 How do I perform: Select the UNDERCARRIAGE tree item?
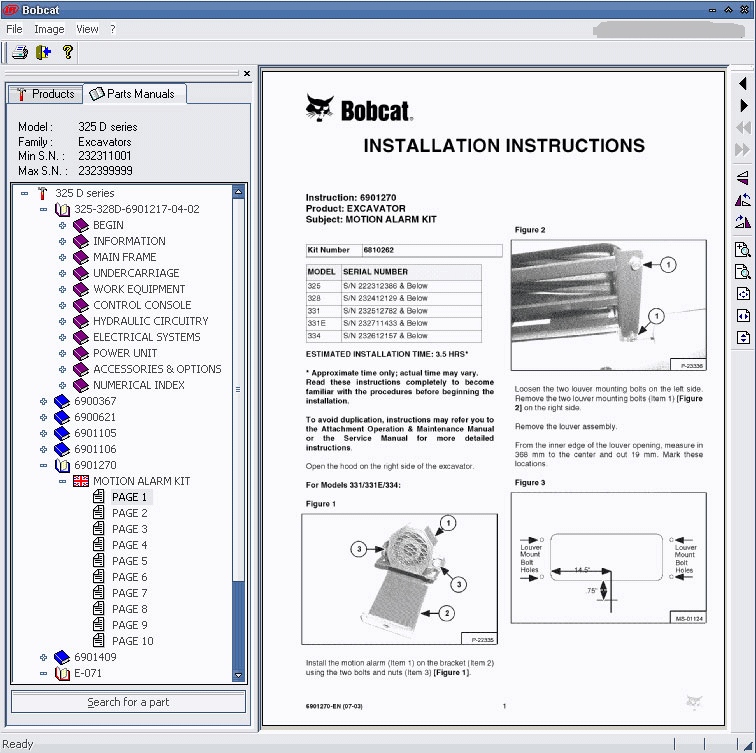click(x=136, y=273)
